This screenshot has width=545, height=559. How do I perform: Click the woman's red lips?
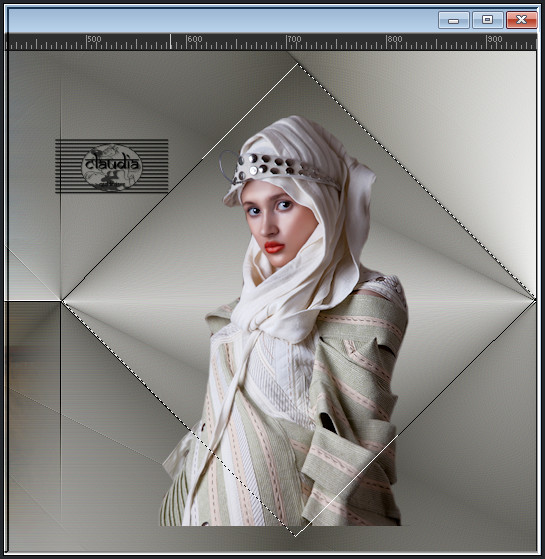pos(274,247)
